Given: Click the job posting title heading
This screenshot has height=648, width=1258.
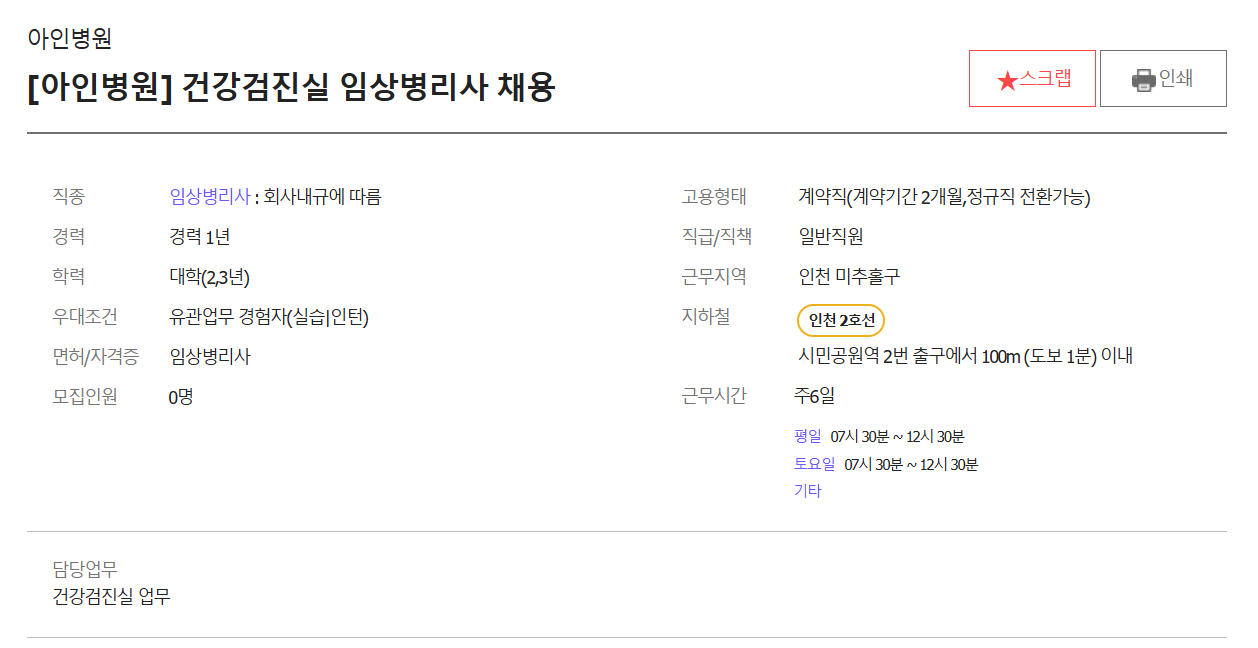Looking at the screenshot, I should 291,88.
